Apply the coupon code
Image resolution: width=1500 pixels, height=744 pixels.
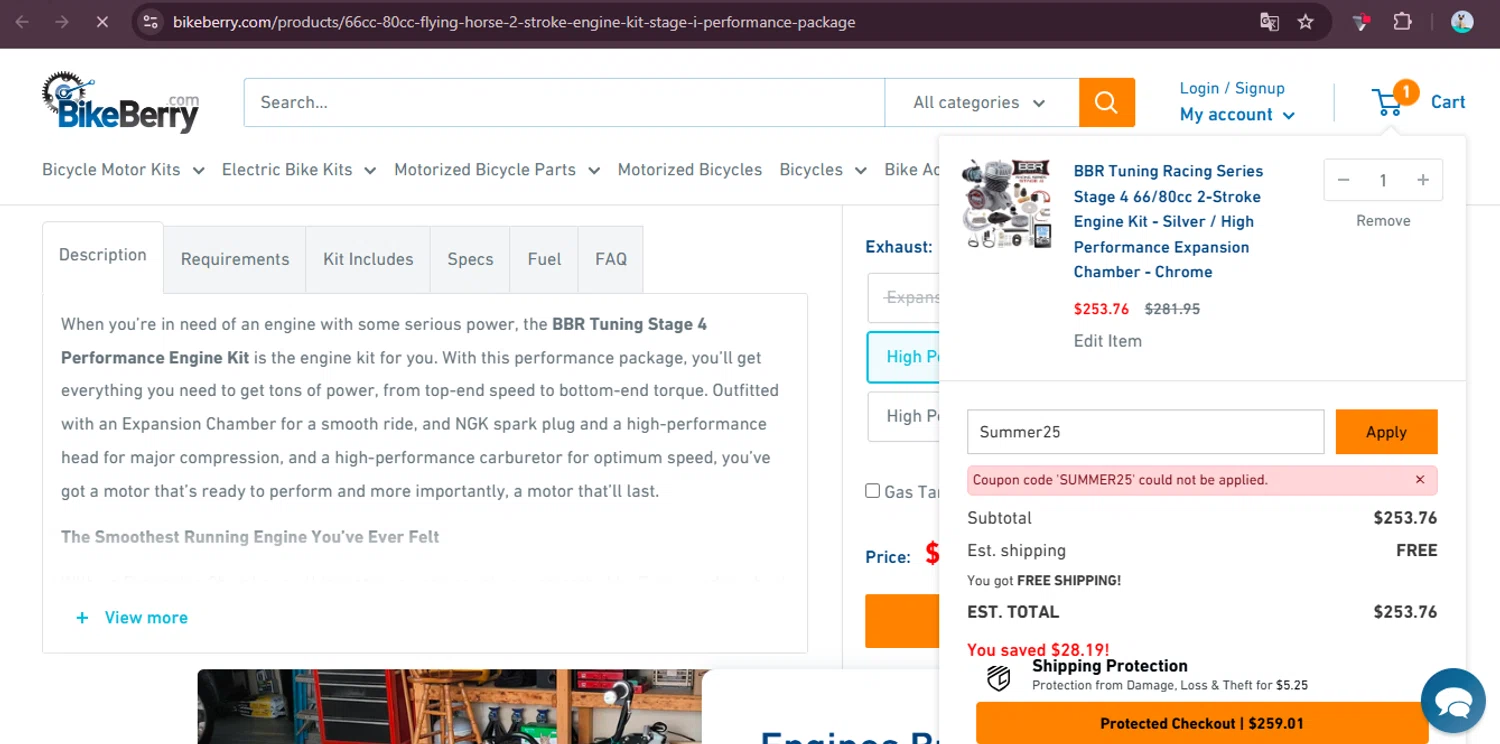coord(1386,432)
